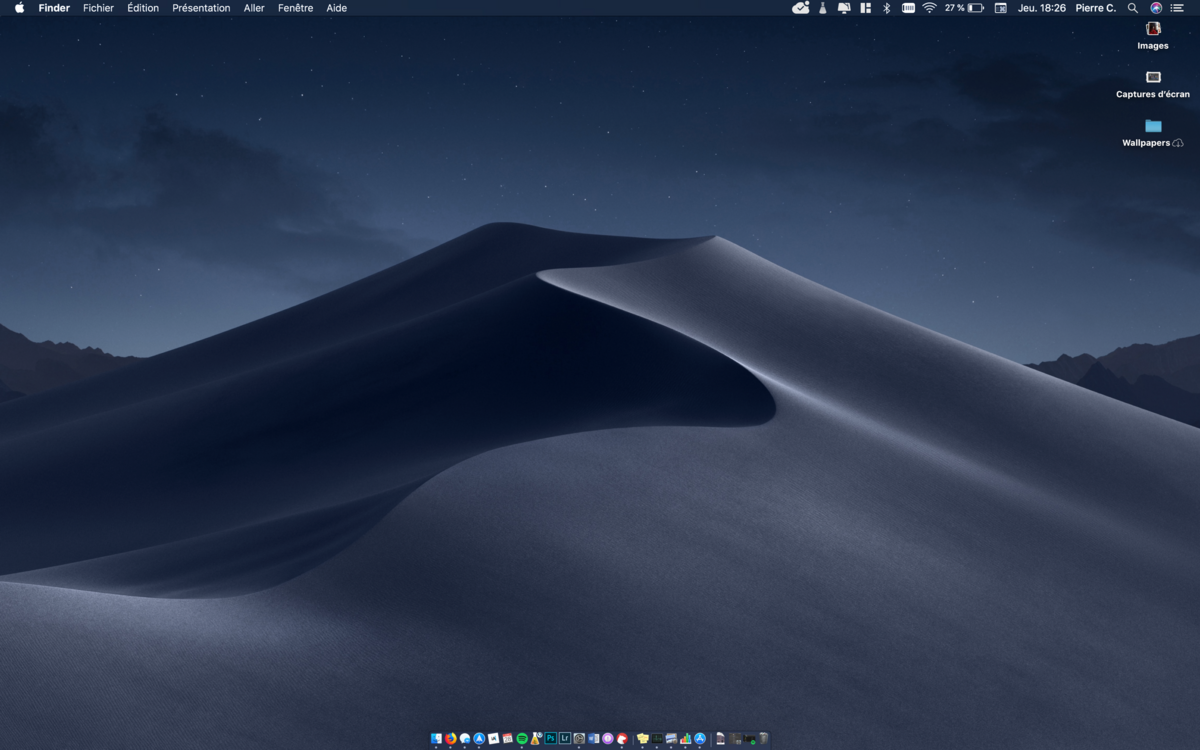The height and width of the screenshot is (750, 1200).
Task: Open the Aller menu
Action: coord(254,8)
